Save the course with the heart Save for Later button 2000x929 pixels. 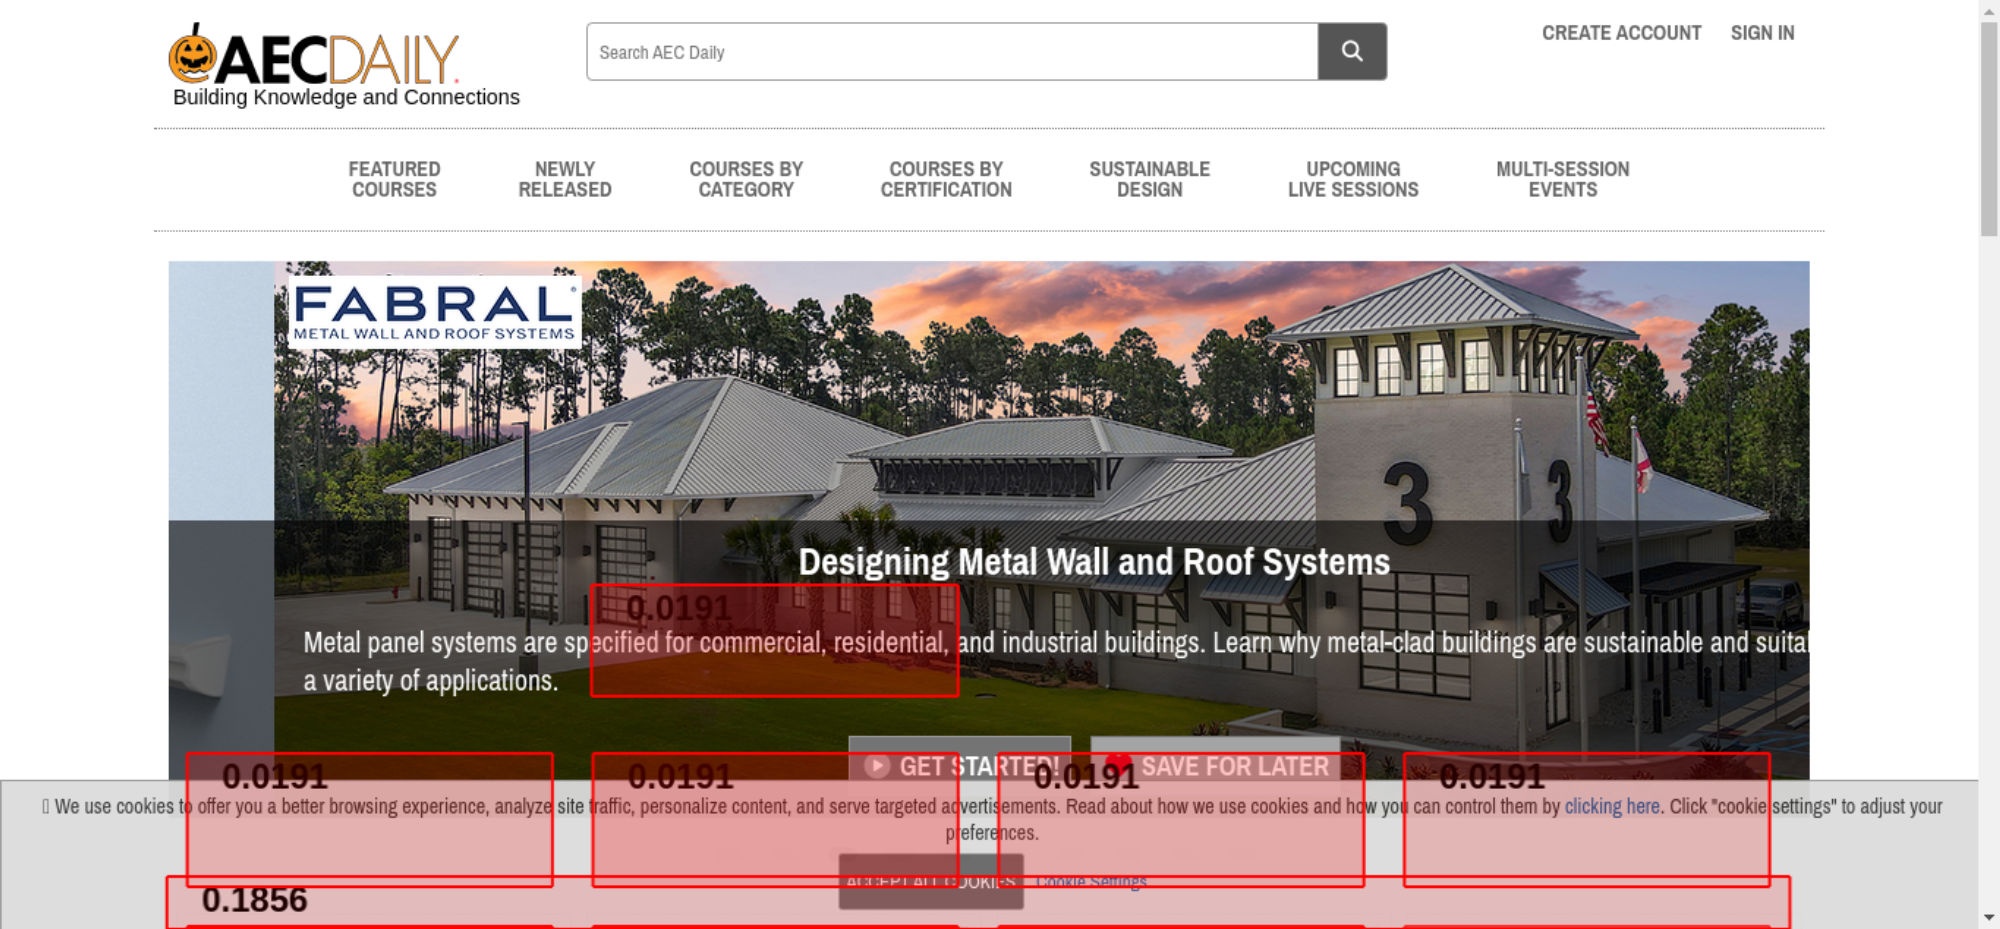click(1215, 765)
